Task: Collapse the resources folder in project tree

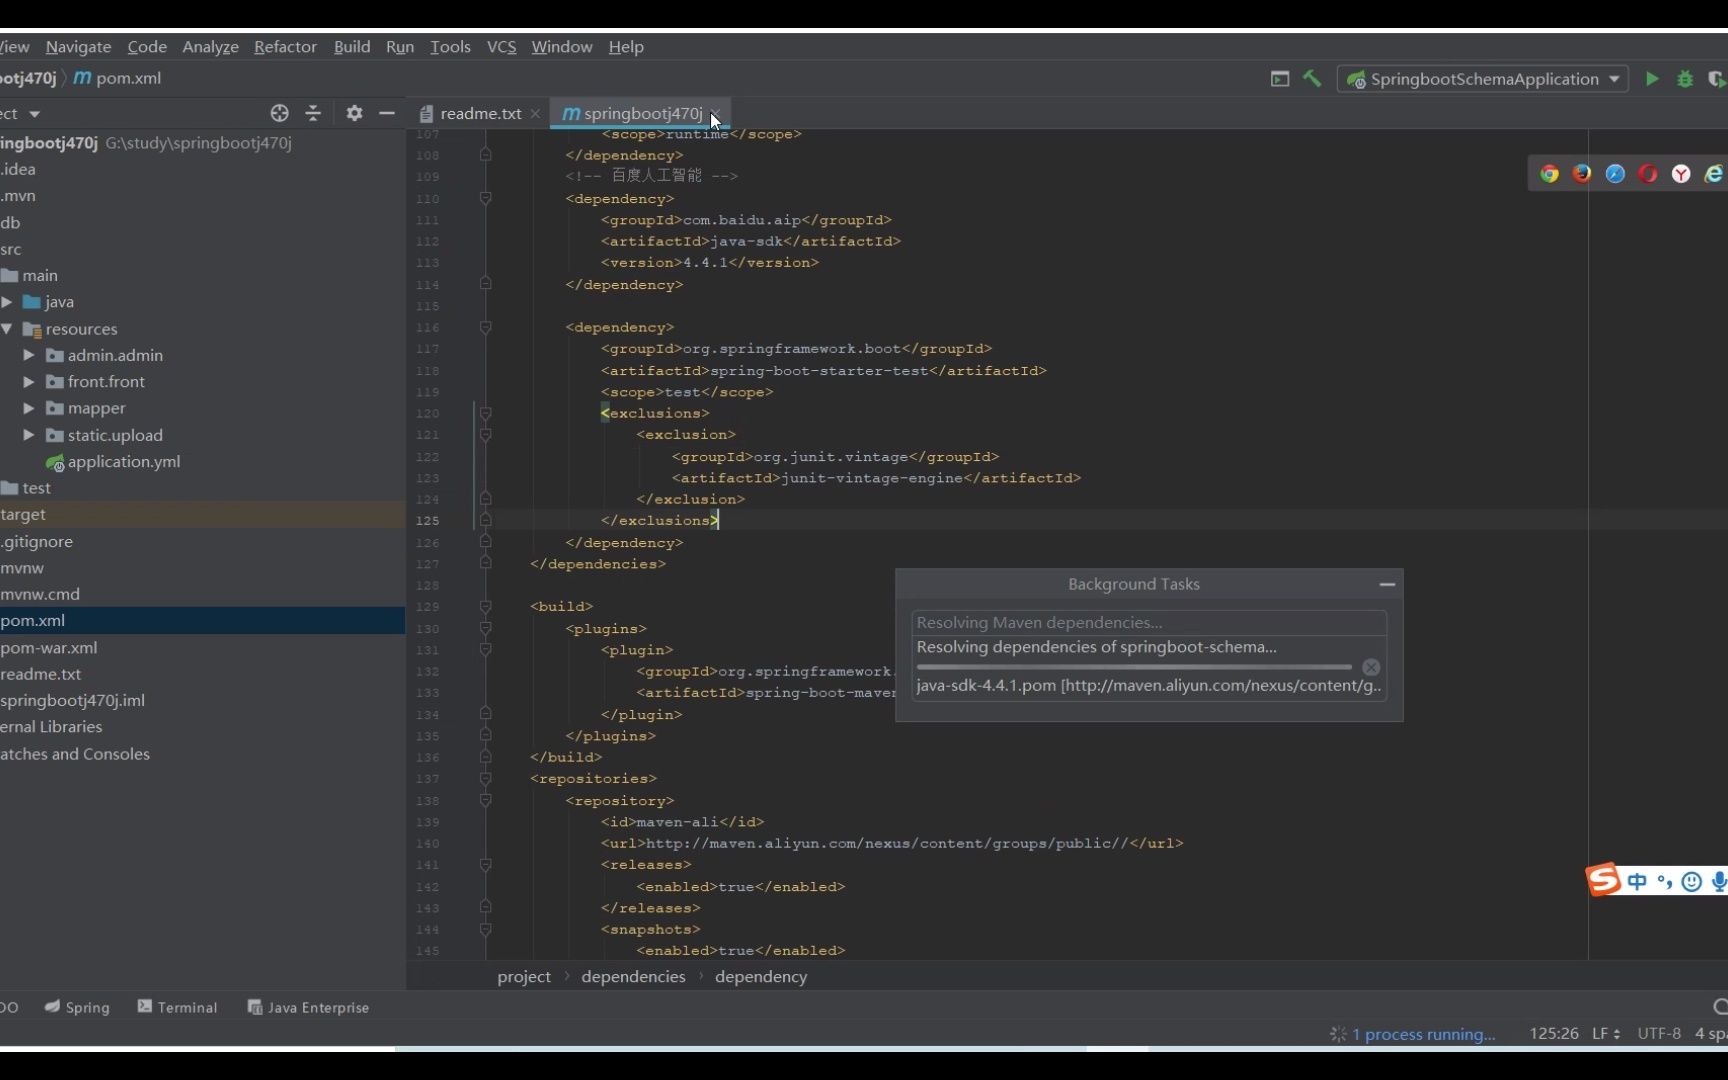Action: tap(7, 329)
